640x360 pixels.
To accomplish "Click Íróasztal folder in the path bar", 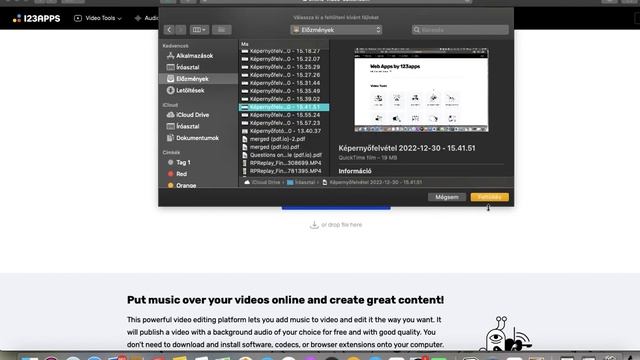I will (301, 182).
